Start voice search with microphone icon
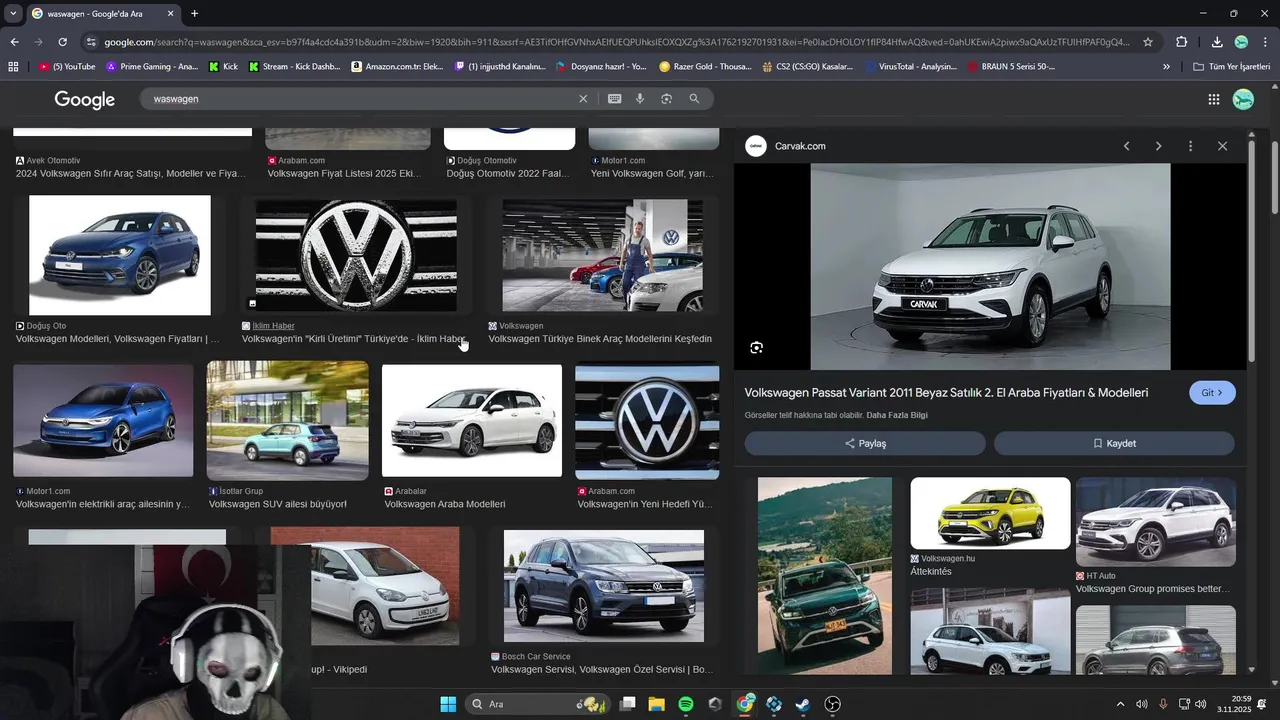Image resolution: width=1280 pixels, height=720 pixels. tap(640, 99)
